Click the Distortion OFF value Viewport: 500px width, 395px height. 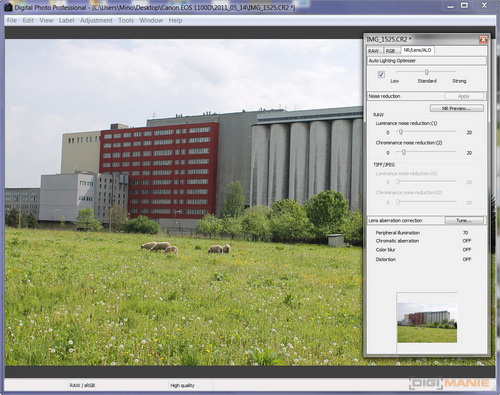click(x=467, y=259)
